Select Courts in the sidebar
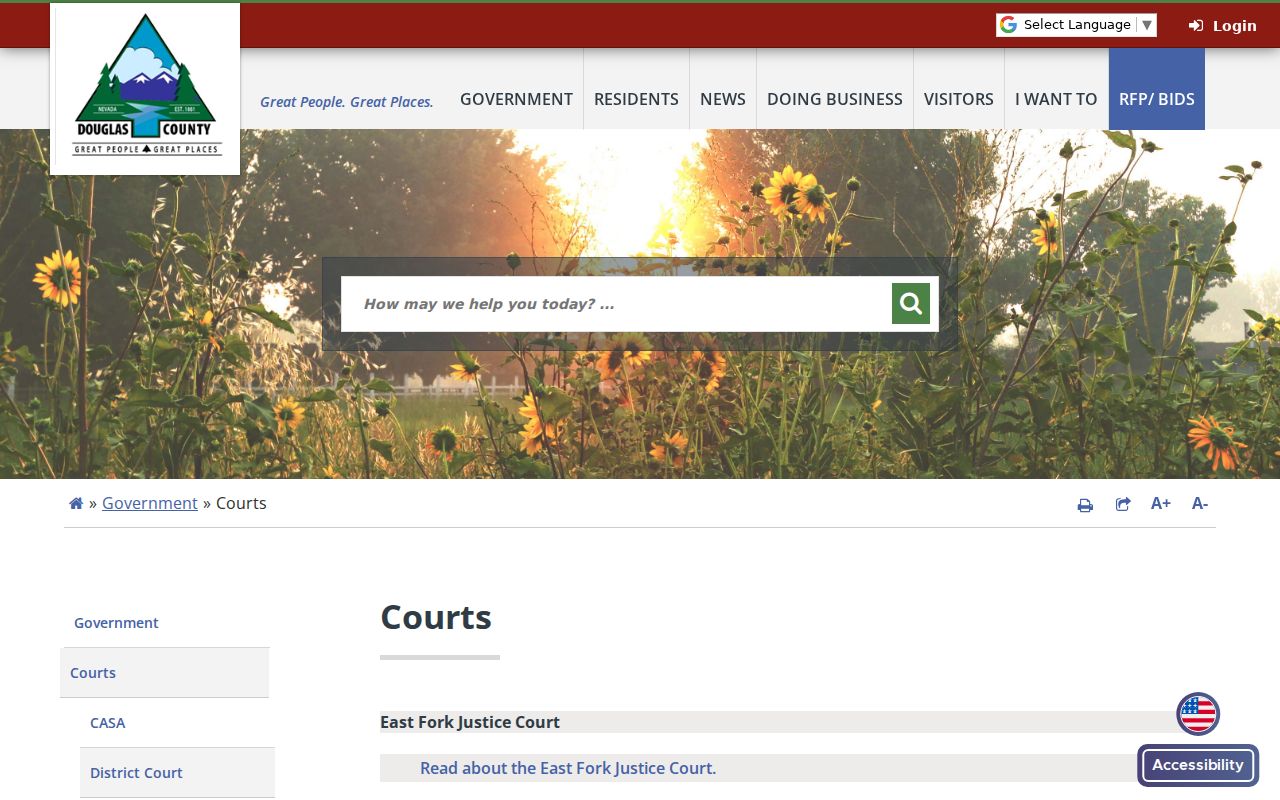 click(x=165, y=673)
